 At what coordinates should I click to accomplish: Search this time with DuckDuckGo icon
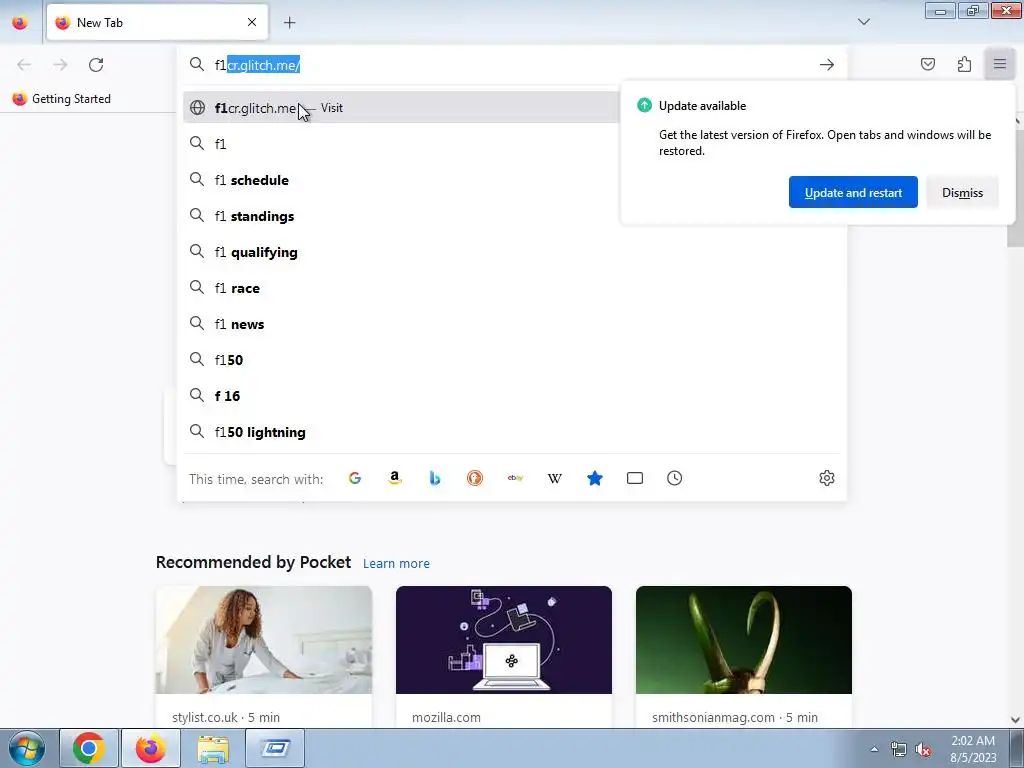coord(475,478)
